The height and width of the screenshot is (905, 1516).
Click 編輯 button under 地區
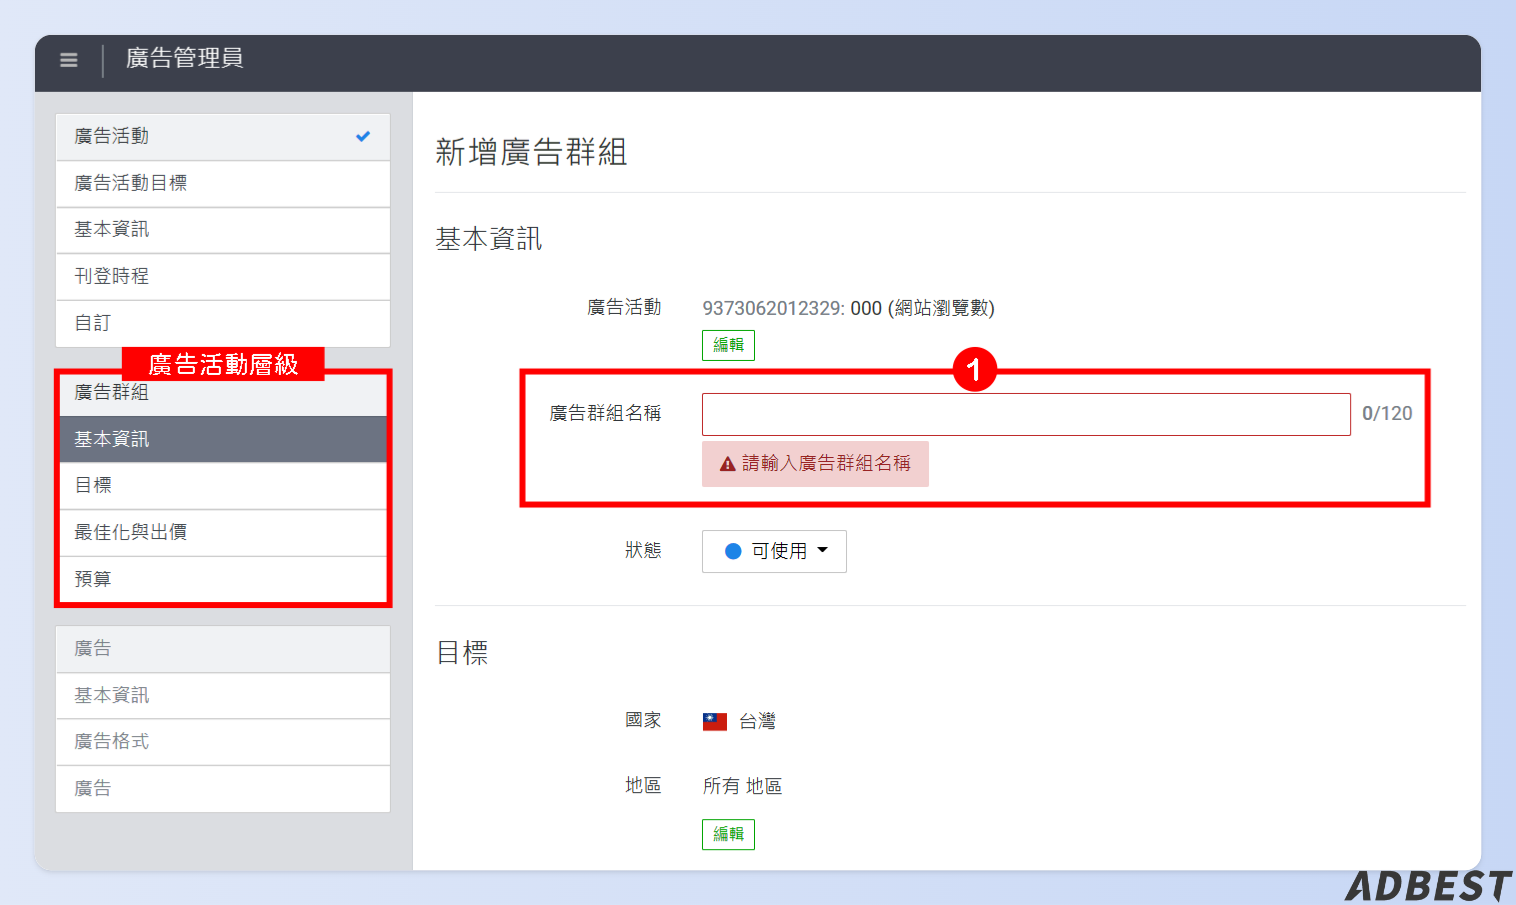point(728,834)
